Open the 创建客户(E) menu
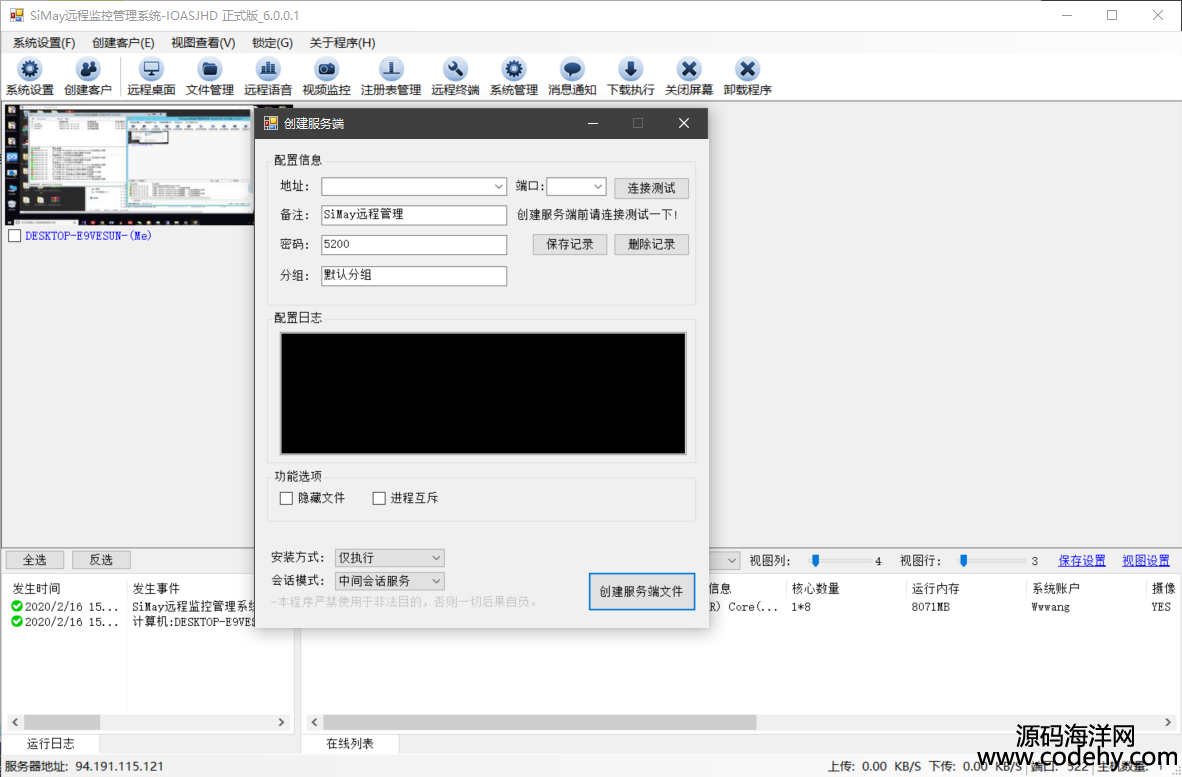 pos(123,43)
